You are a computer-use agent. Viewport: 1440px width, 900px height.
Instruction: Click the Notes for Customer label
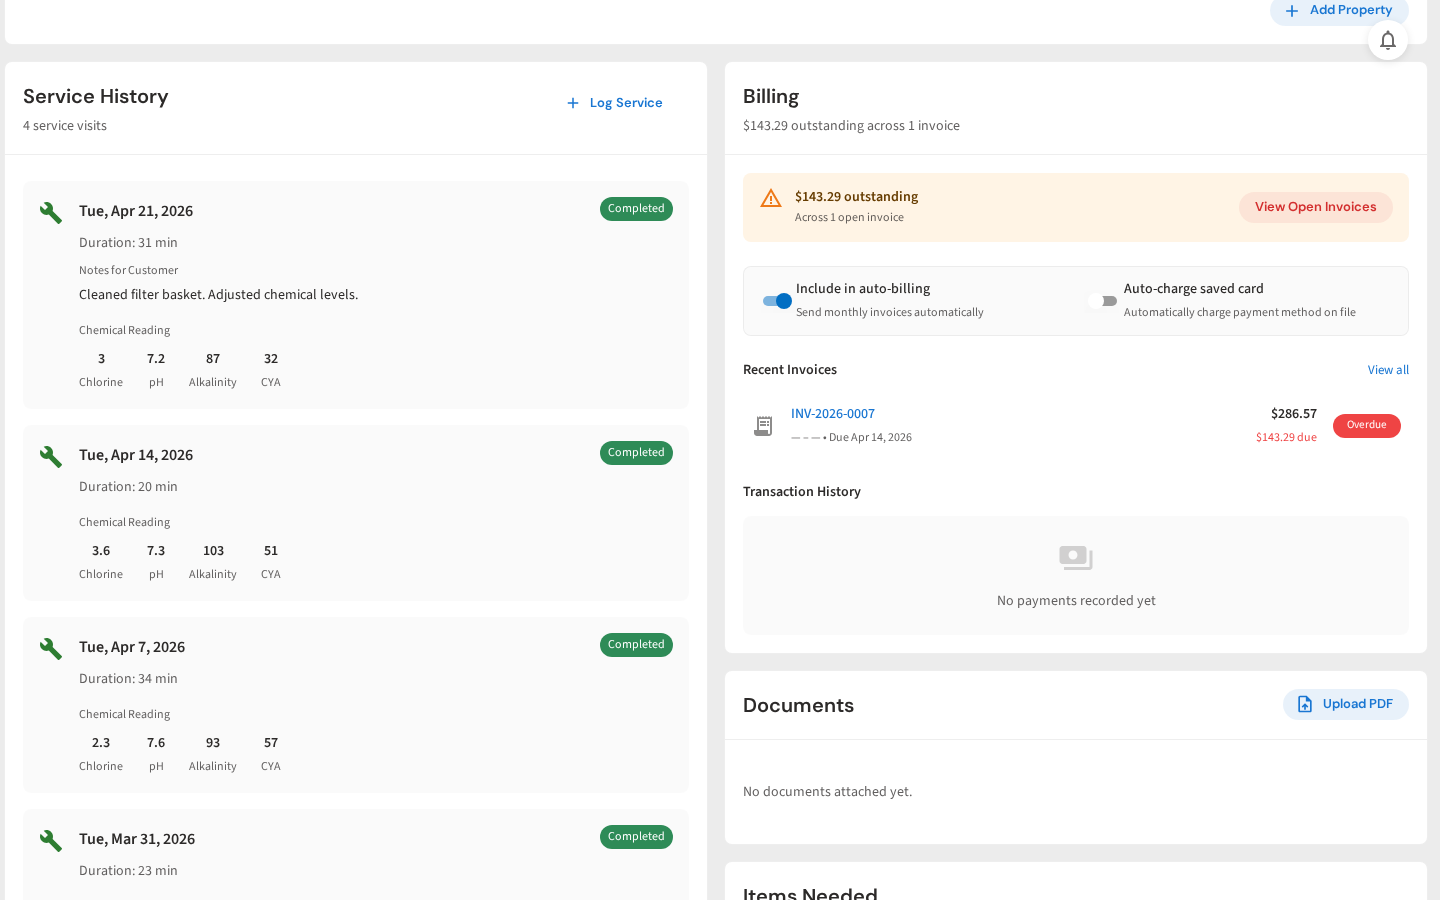coord(128,271)
